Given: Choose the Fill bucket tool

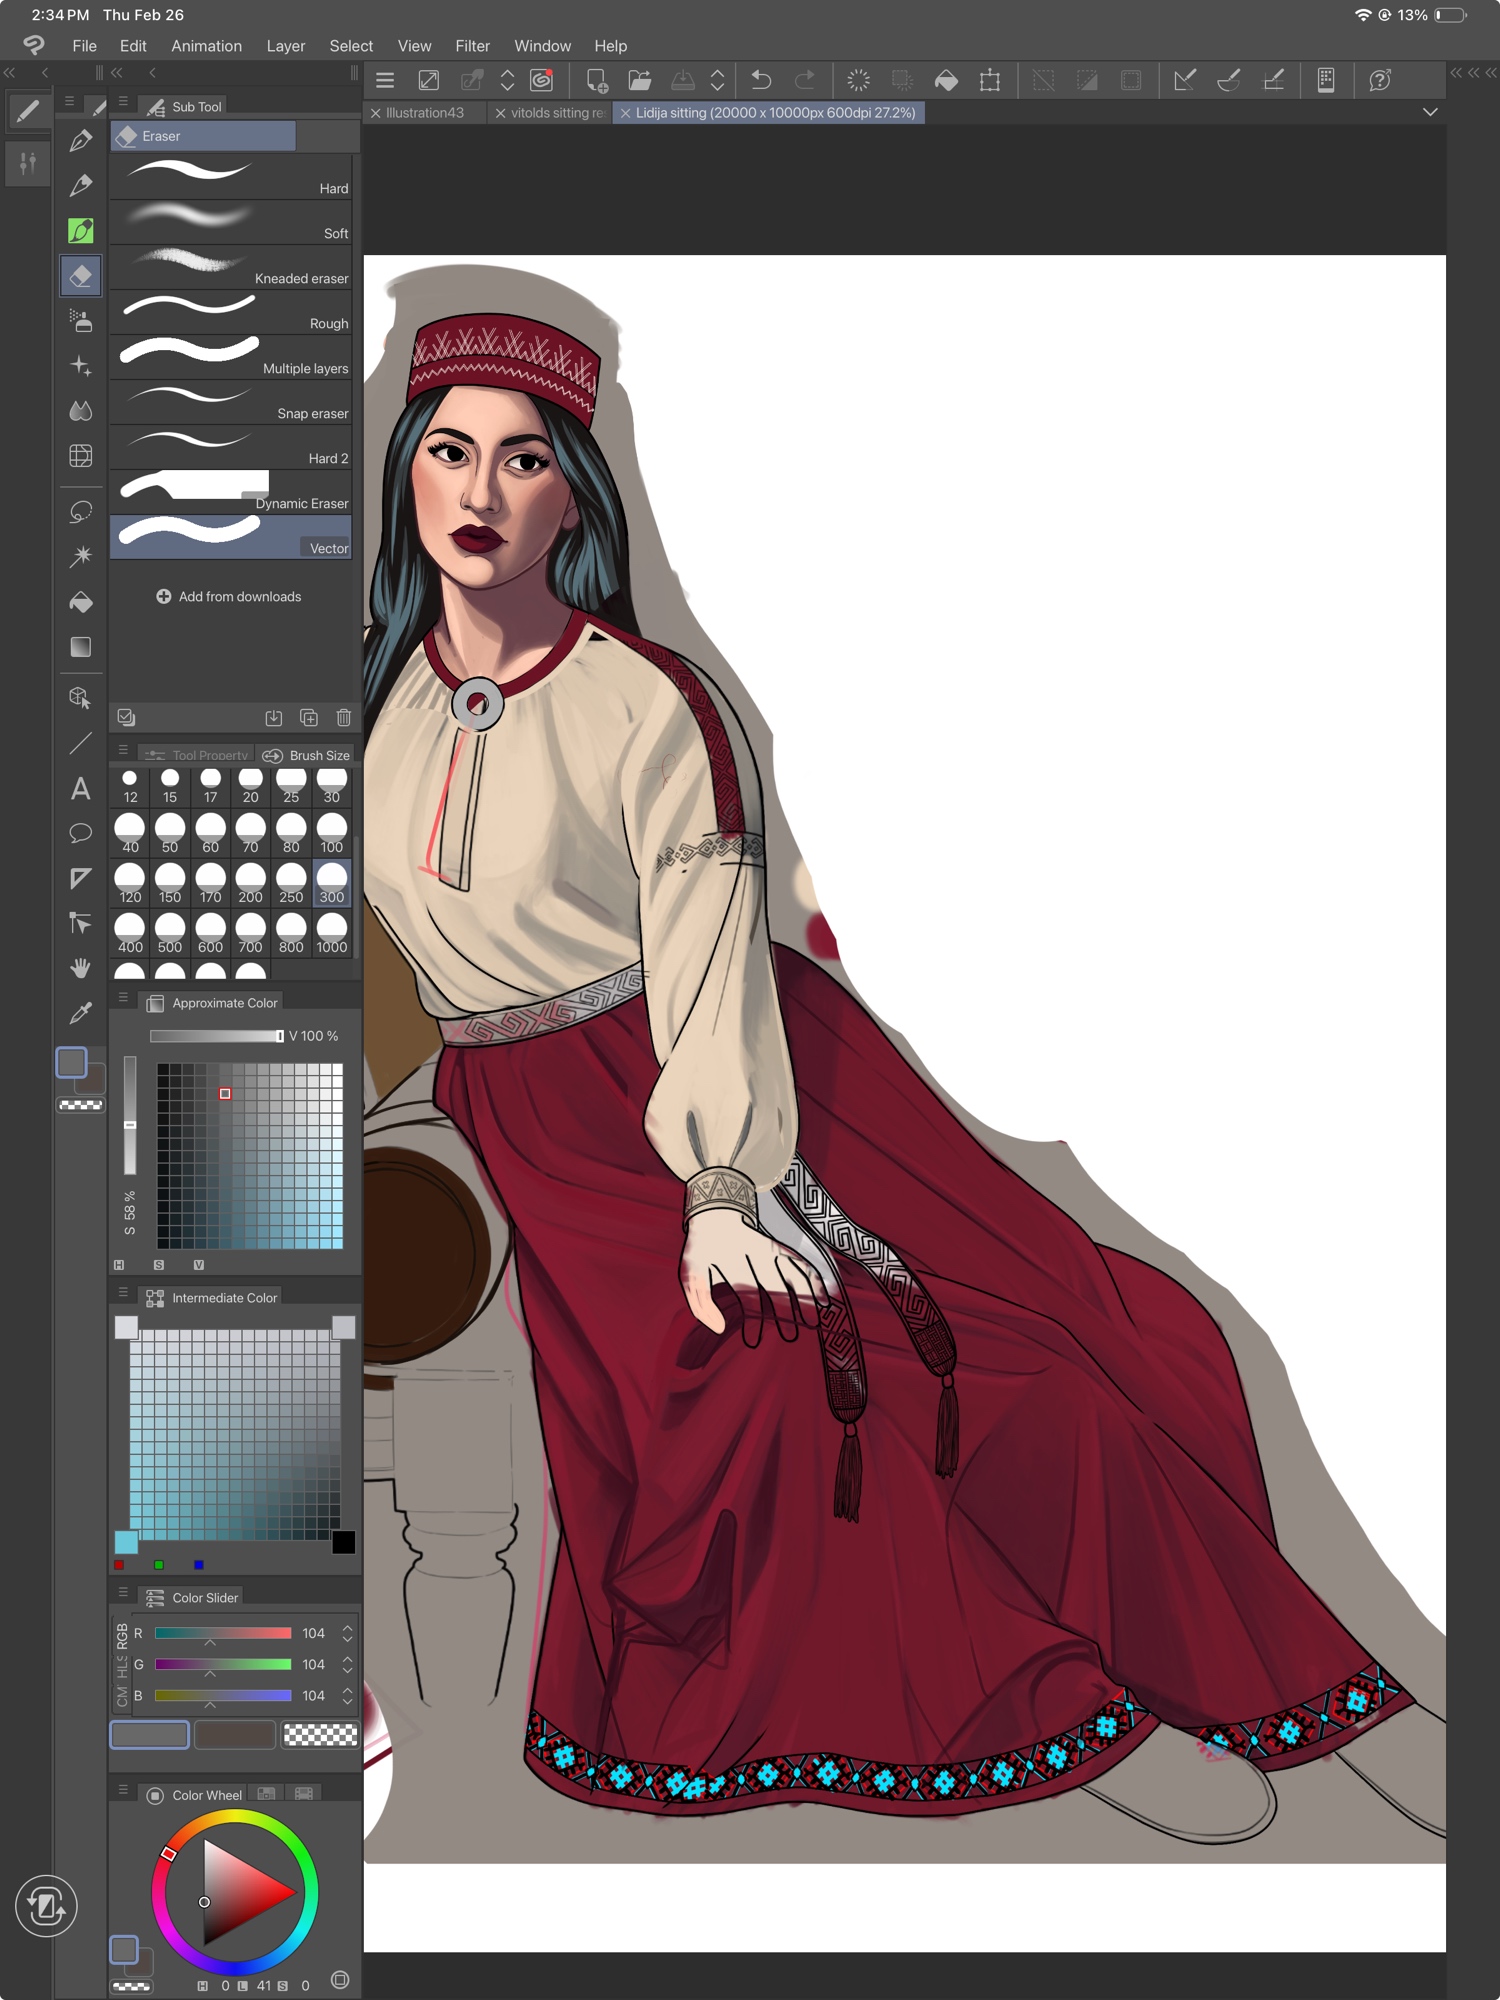Looking at the screenshot, I should pyautogui.click(x=81, y=602).
